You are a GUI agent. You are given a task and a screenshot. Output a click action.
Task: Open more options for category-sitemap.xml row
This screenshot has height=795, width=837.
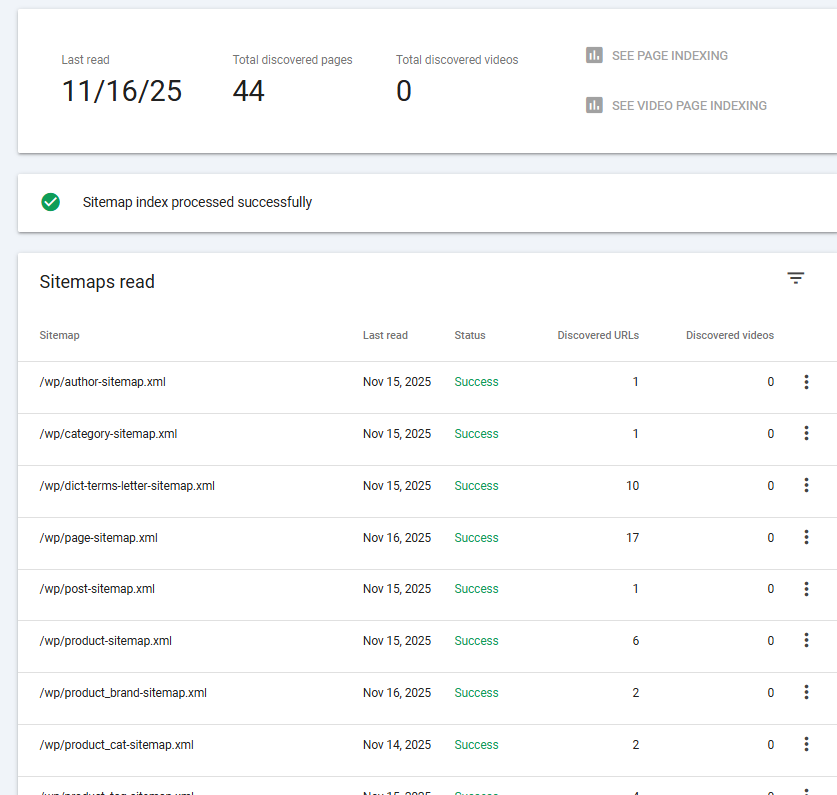pos(806,434)
